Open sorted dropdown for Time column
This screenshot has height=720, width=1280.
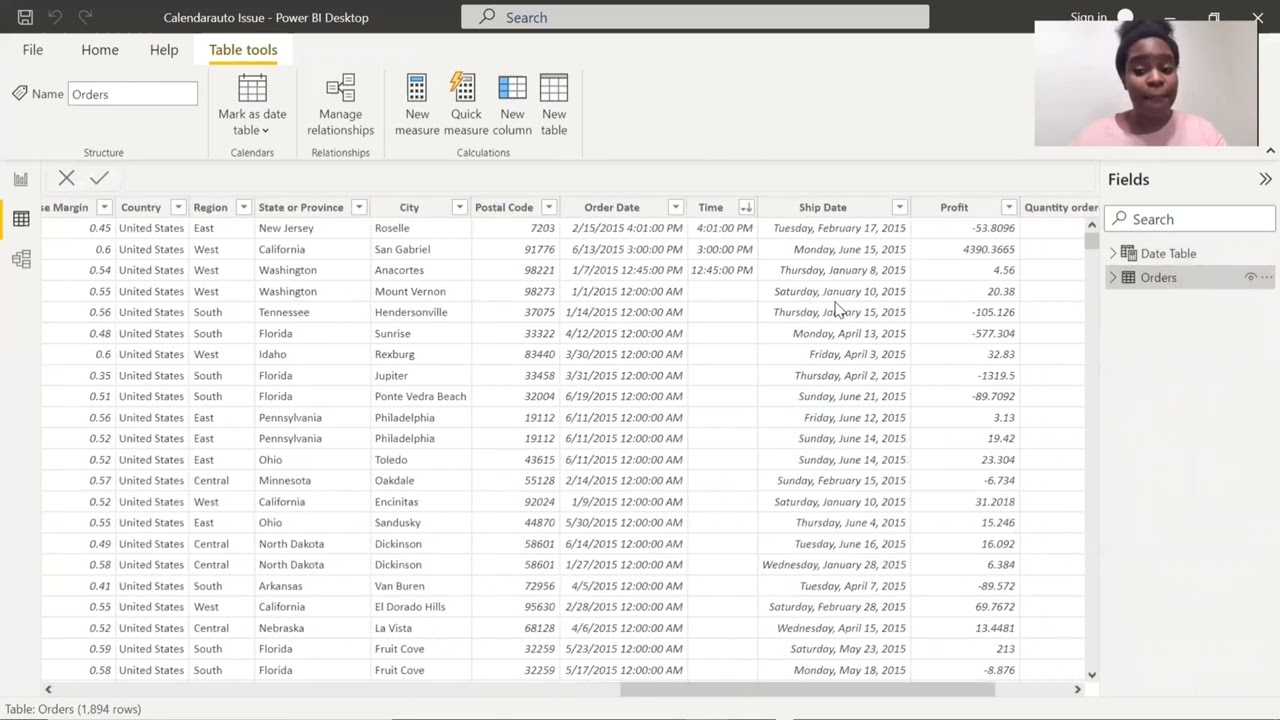746,207
